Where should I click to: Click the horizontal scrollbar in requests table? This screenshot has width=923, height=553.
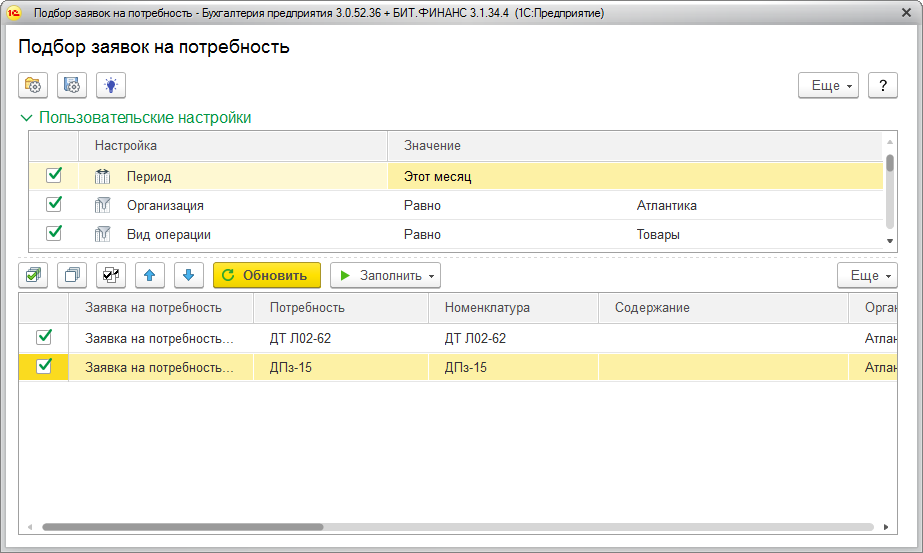pos(182,527)
